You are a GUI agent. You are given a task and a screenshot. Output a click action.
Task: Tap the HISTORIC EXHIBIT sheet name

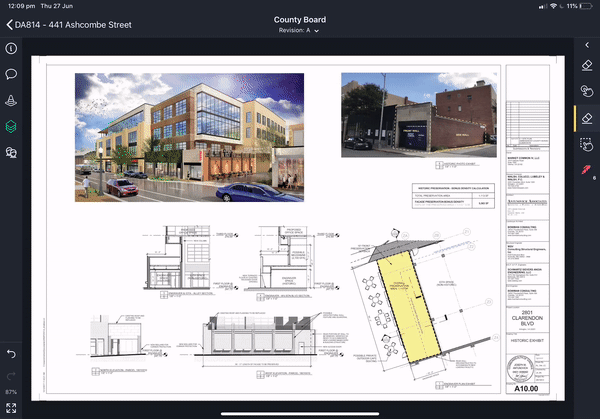pyautogui.click(x=527, y=341)
